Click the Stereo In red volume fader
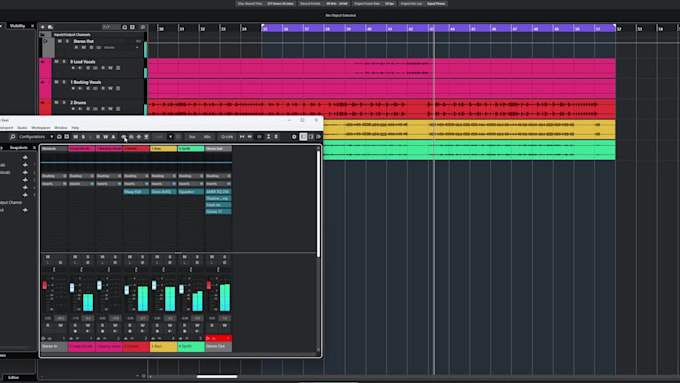This screenshot has width=680, height=383. 45,285
